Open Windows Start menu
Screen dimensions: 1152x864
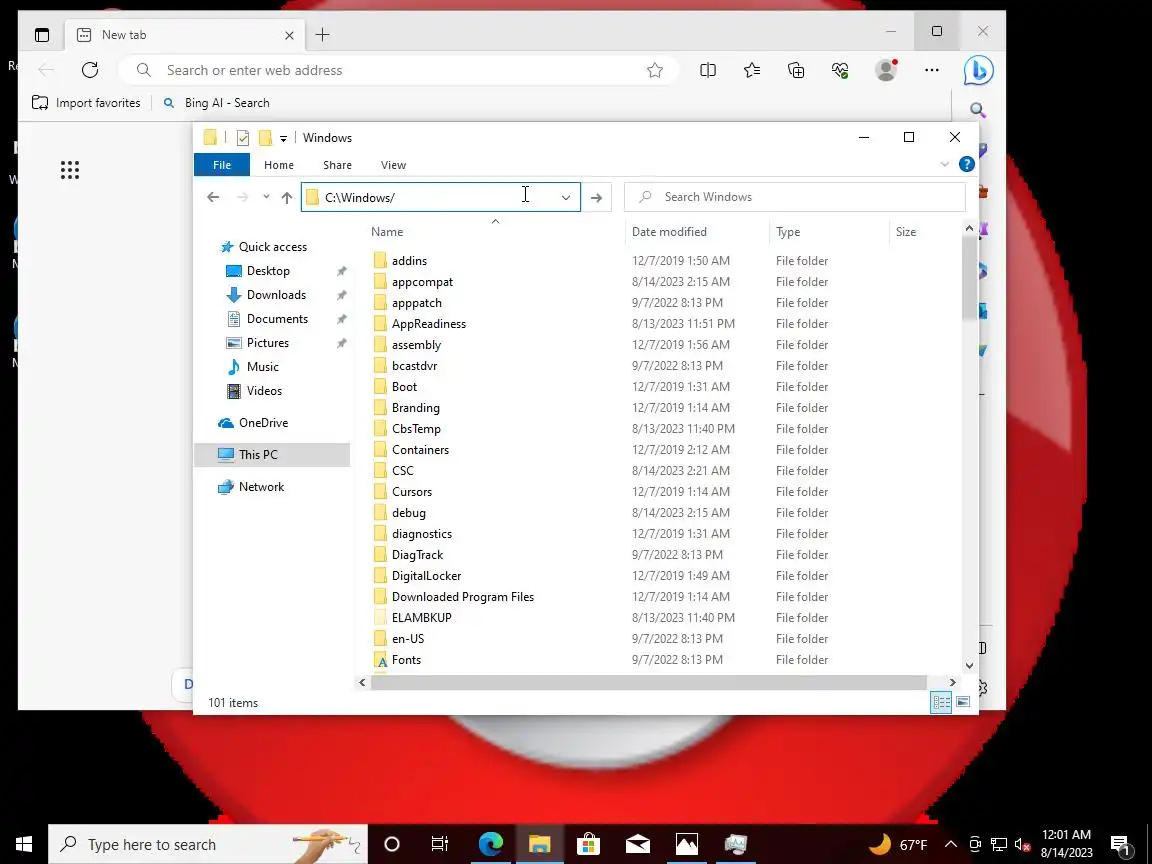24,844
